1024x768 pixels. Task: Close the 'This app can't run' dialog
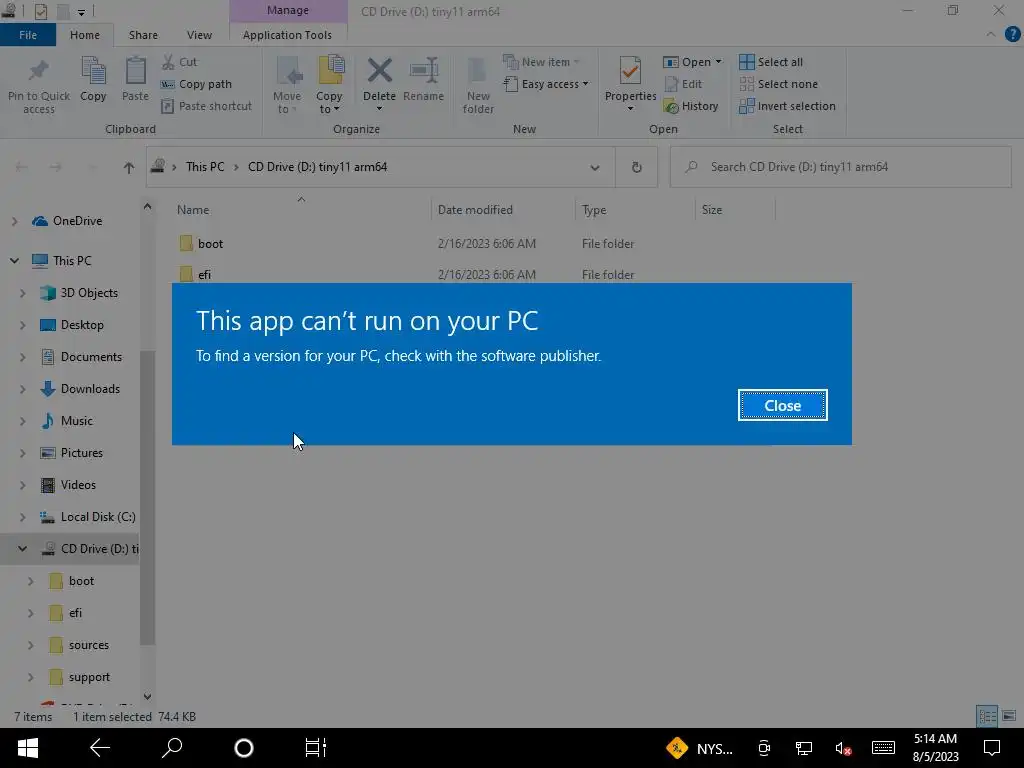coord(782,406)
